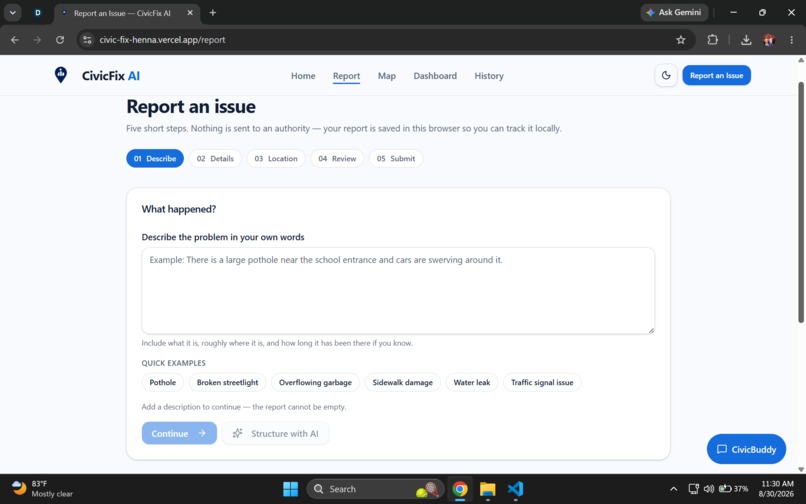Click the search magnifier icon in taskbar
Viewport: 806px width, 504px height.
(x=319, y=489)
